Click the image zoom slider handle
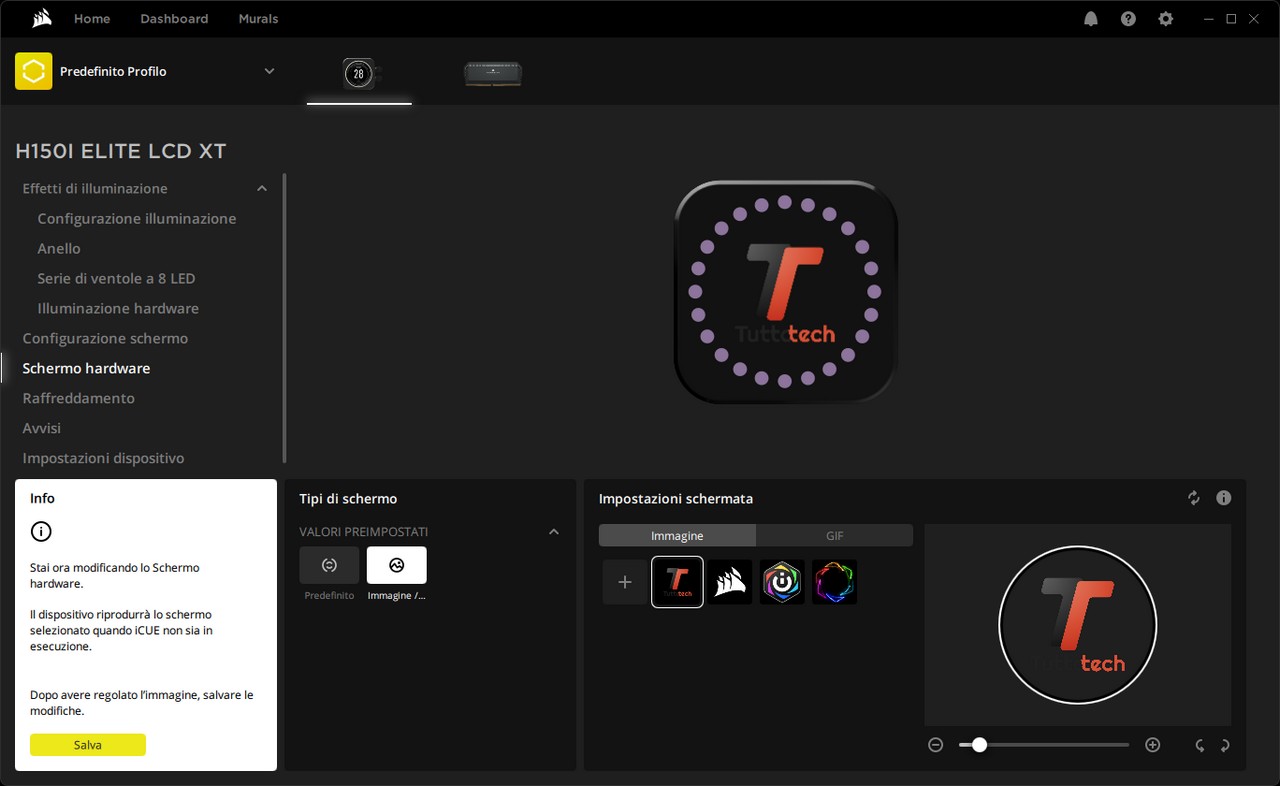The height and width of the screenshot is (786, 1280). 979,745
